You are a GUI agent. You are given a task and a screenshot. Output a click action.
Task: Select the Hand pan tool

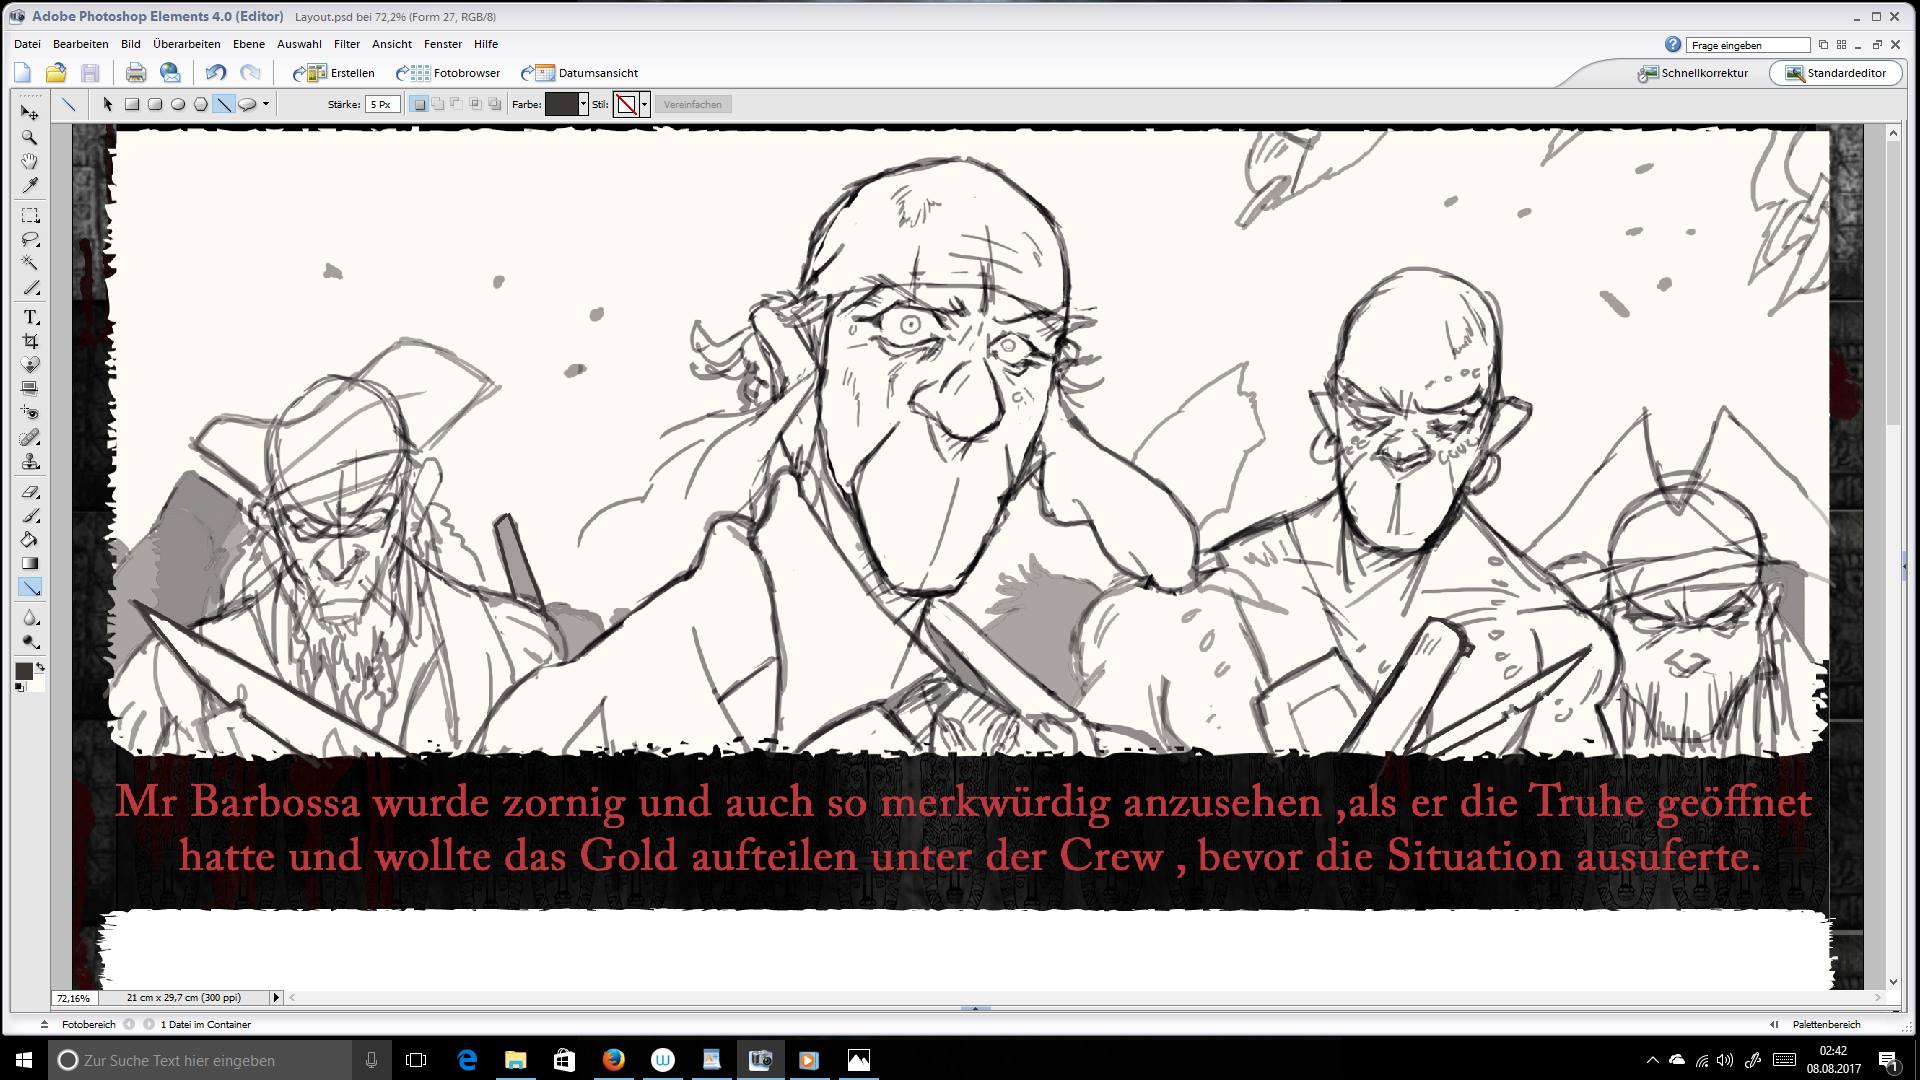point(30,162)
